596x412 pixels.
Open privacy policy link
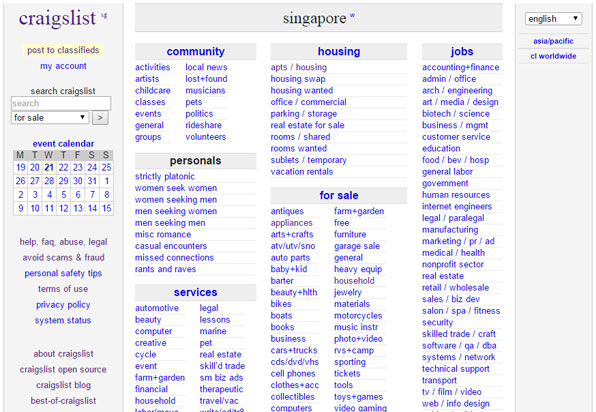click(x=63, y=305)
